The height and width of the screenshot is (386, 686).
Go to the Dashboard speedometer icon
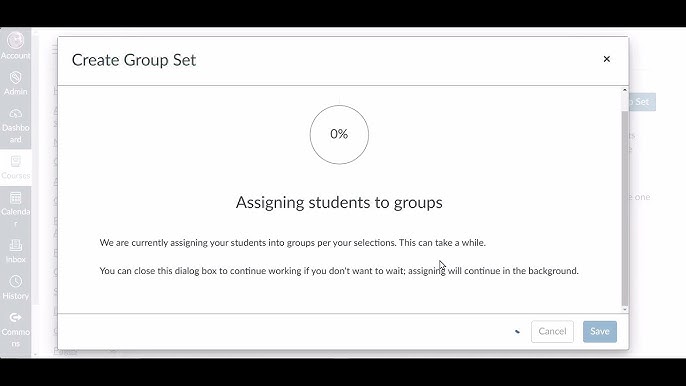click(15, 114)
